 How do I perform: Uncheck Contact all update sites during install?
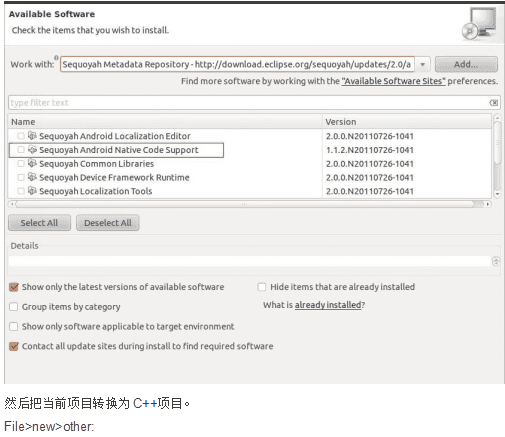point(14,346)
